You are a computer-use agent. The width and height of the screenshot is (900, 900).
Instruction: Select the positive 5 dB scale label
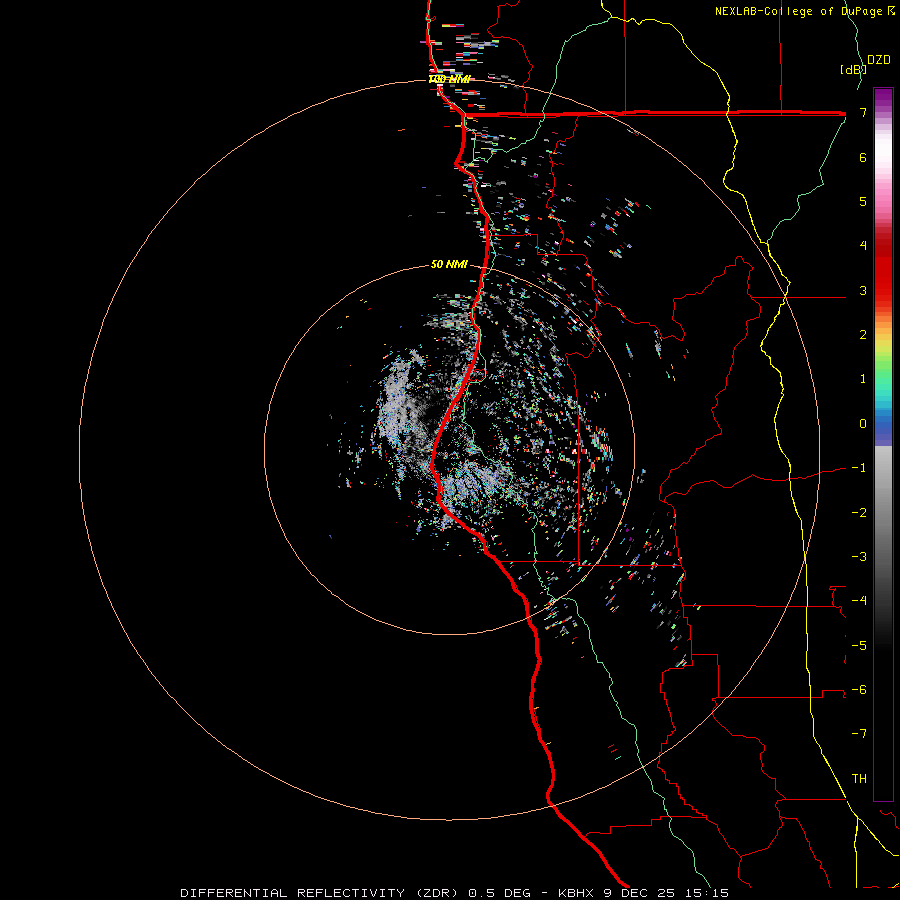863,201
